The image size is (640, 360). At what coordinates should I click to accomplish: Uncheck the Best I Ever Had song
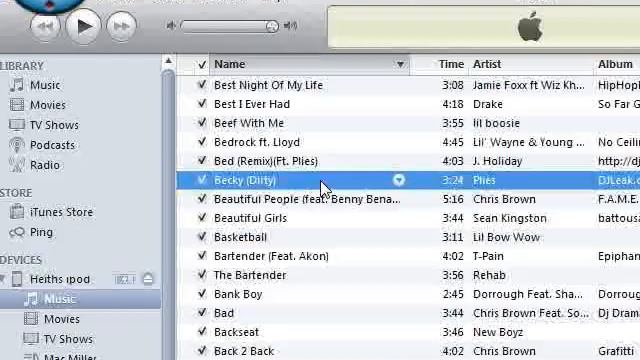[202, 104]
